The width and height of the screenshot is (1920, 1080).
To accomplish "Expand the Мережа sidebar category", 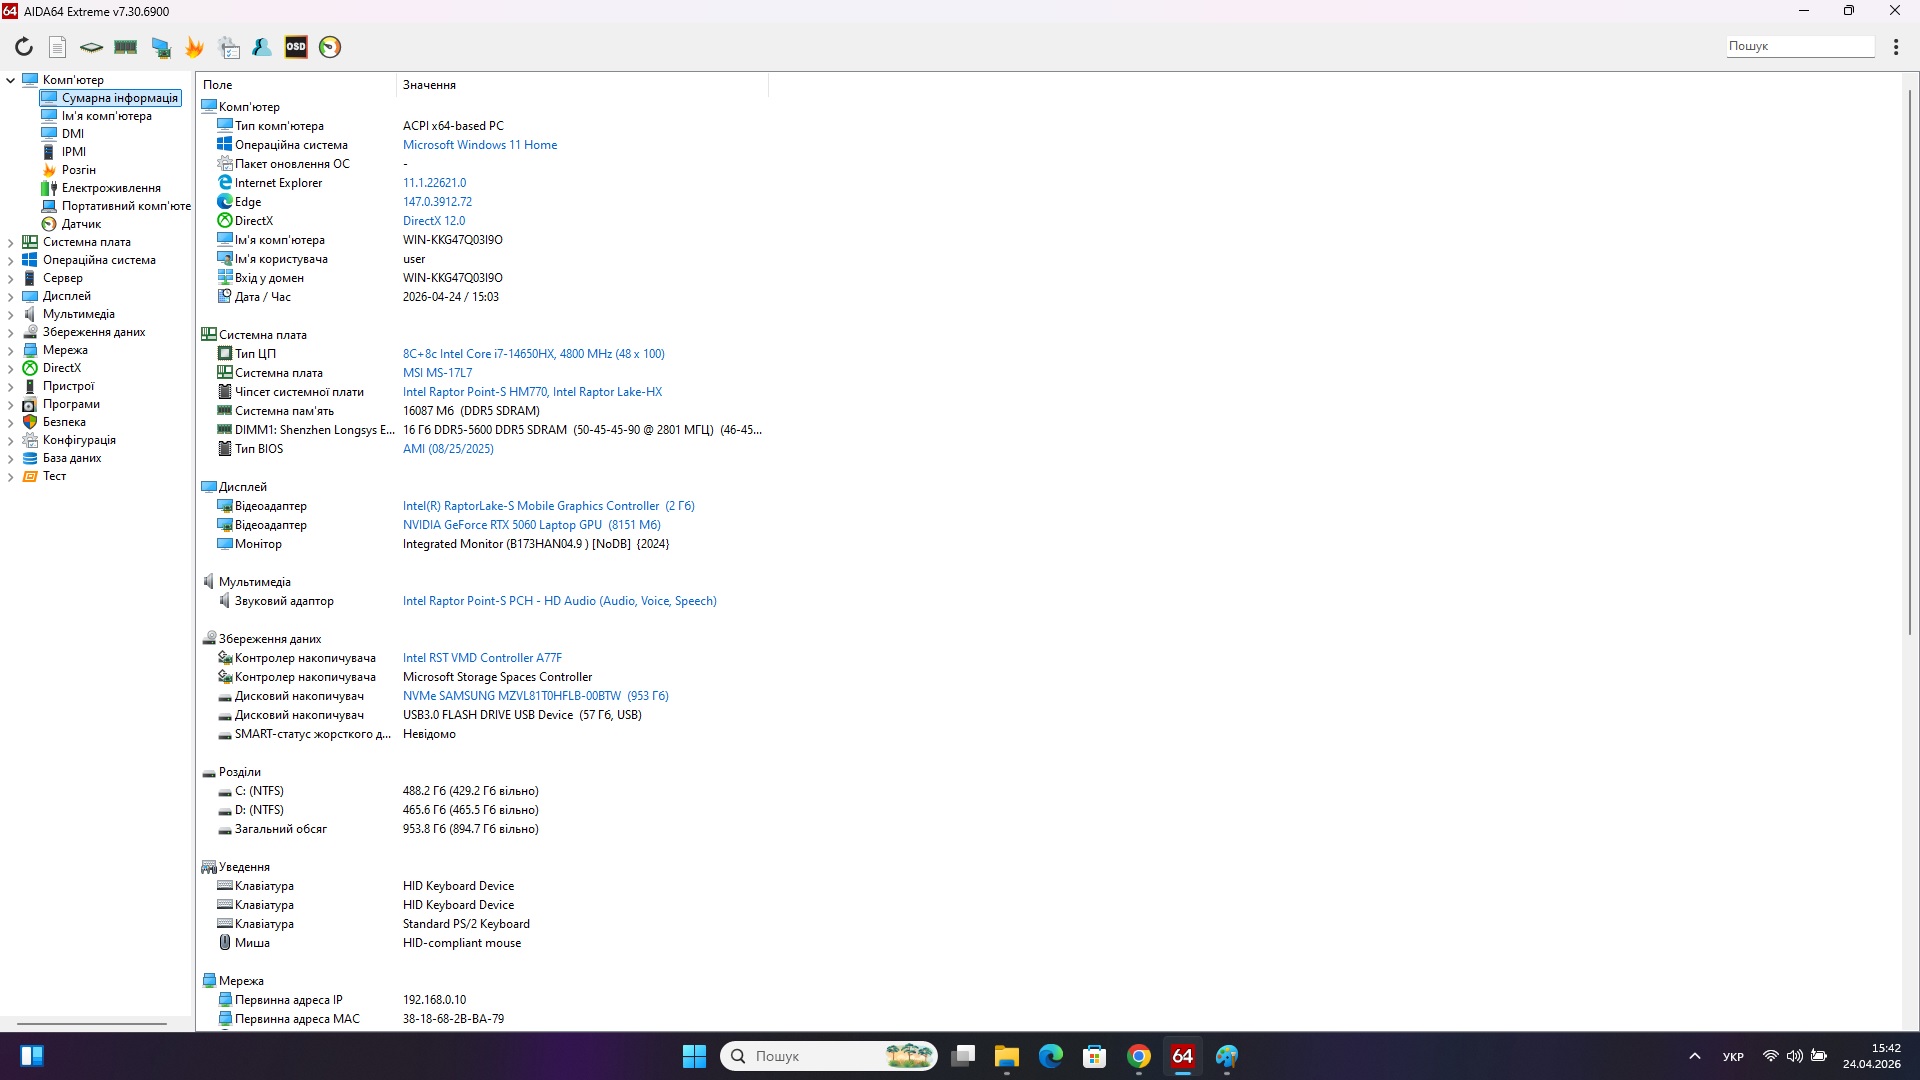I will 10,349.
